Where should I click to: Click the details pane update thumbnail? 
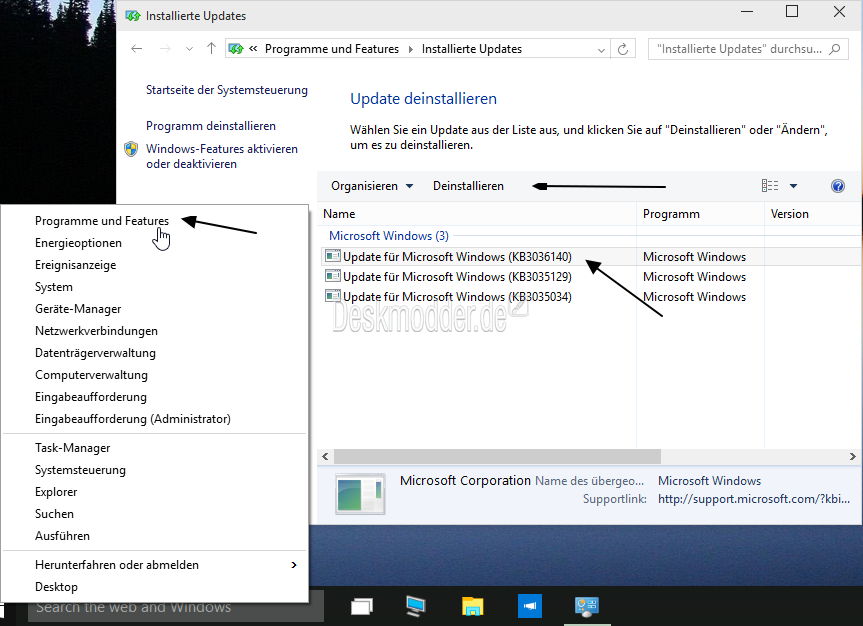pyautogui.click(x=360, y=494)
